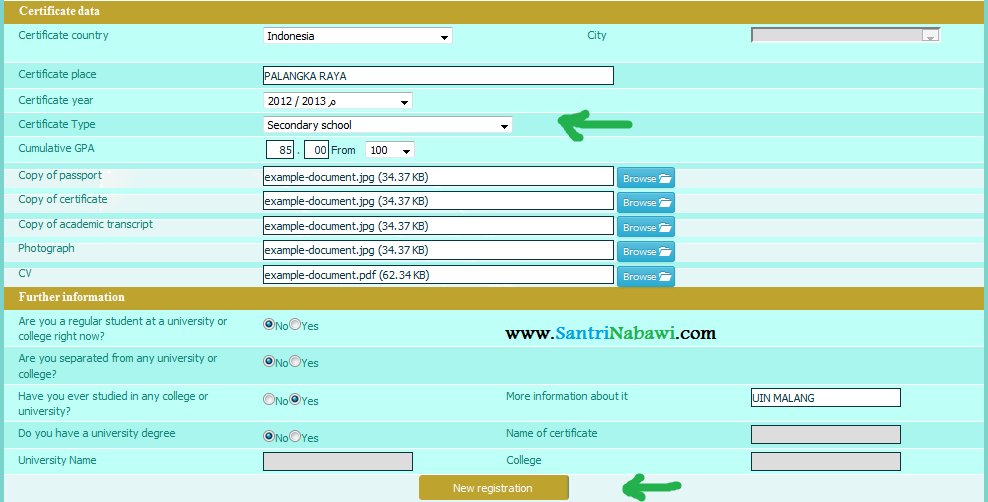The width and height of the screenshot is (988, 502).
Task: Browse for Copy of academic transcript file
Action: 646,227
